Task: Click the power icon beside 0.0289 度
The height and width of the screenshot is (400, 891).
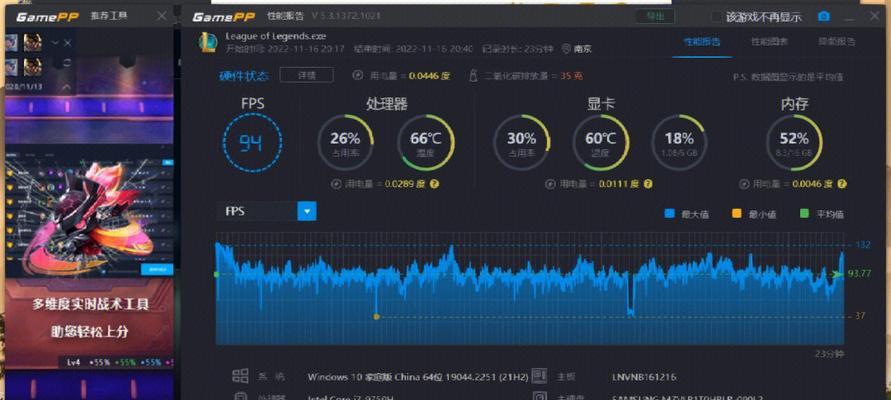Action: click(x=336, y=184)
